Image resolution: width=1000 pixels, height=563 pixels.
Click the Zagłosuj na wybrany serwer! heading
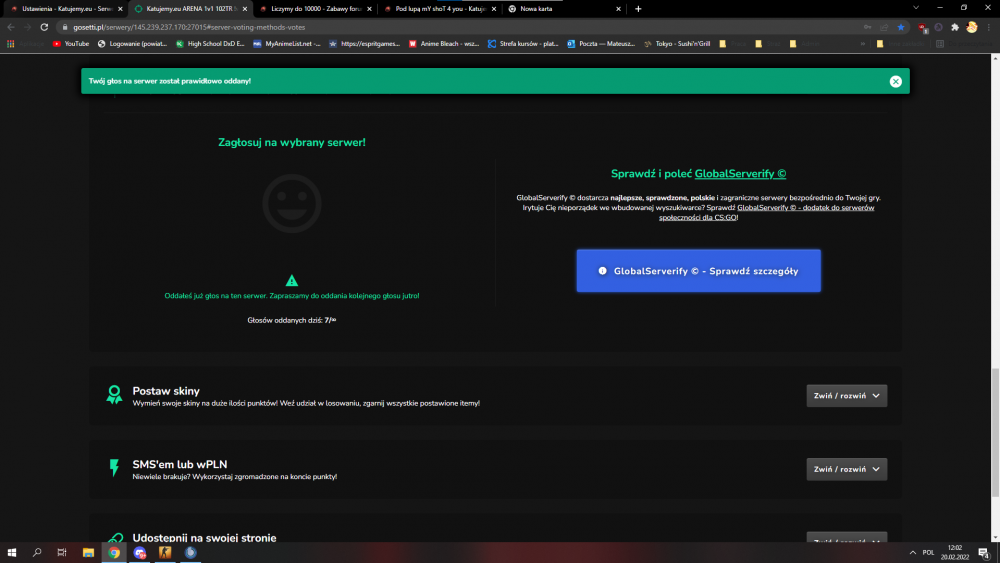(291, 142)
